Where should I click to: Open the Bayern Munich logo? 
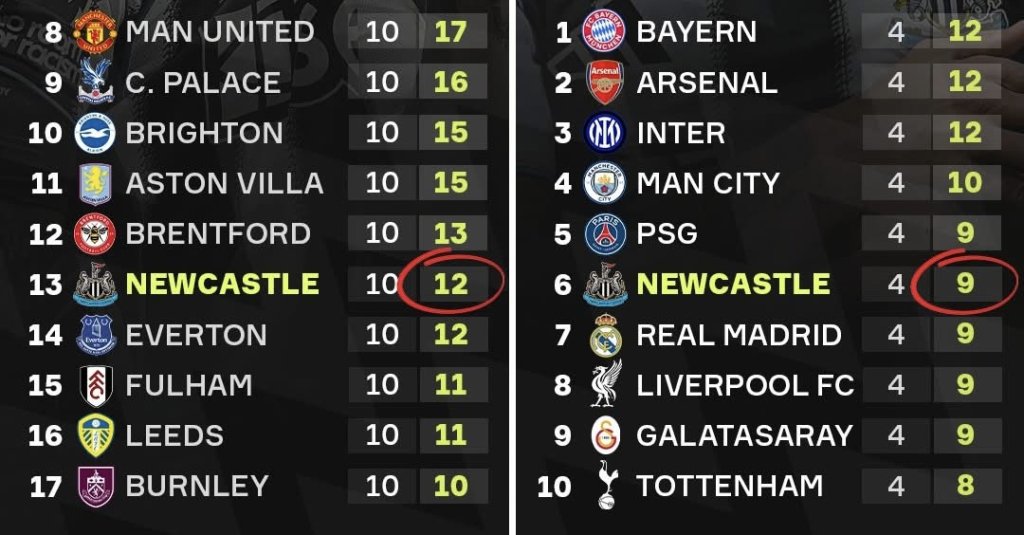coord(604,32)
